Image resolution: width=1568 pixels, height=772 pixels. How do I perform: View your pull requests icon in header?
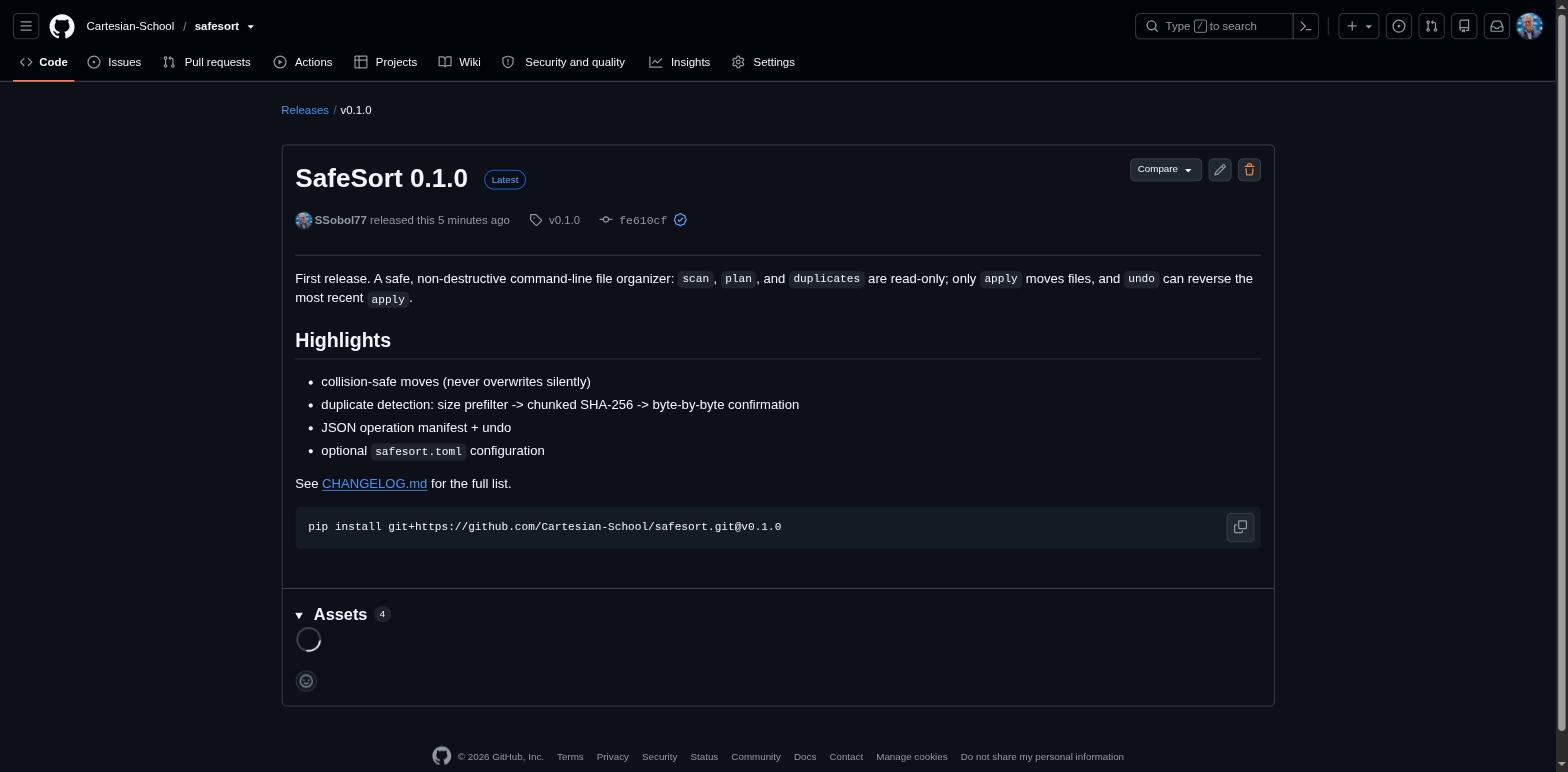(x=1431, y=26)
